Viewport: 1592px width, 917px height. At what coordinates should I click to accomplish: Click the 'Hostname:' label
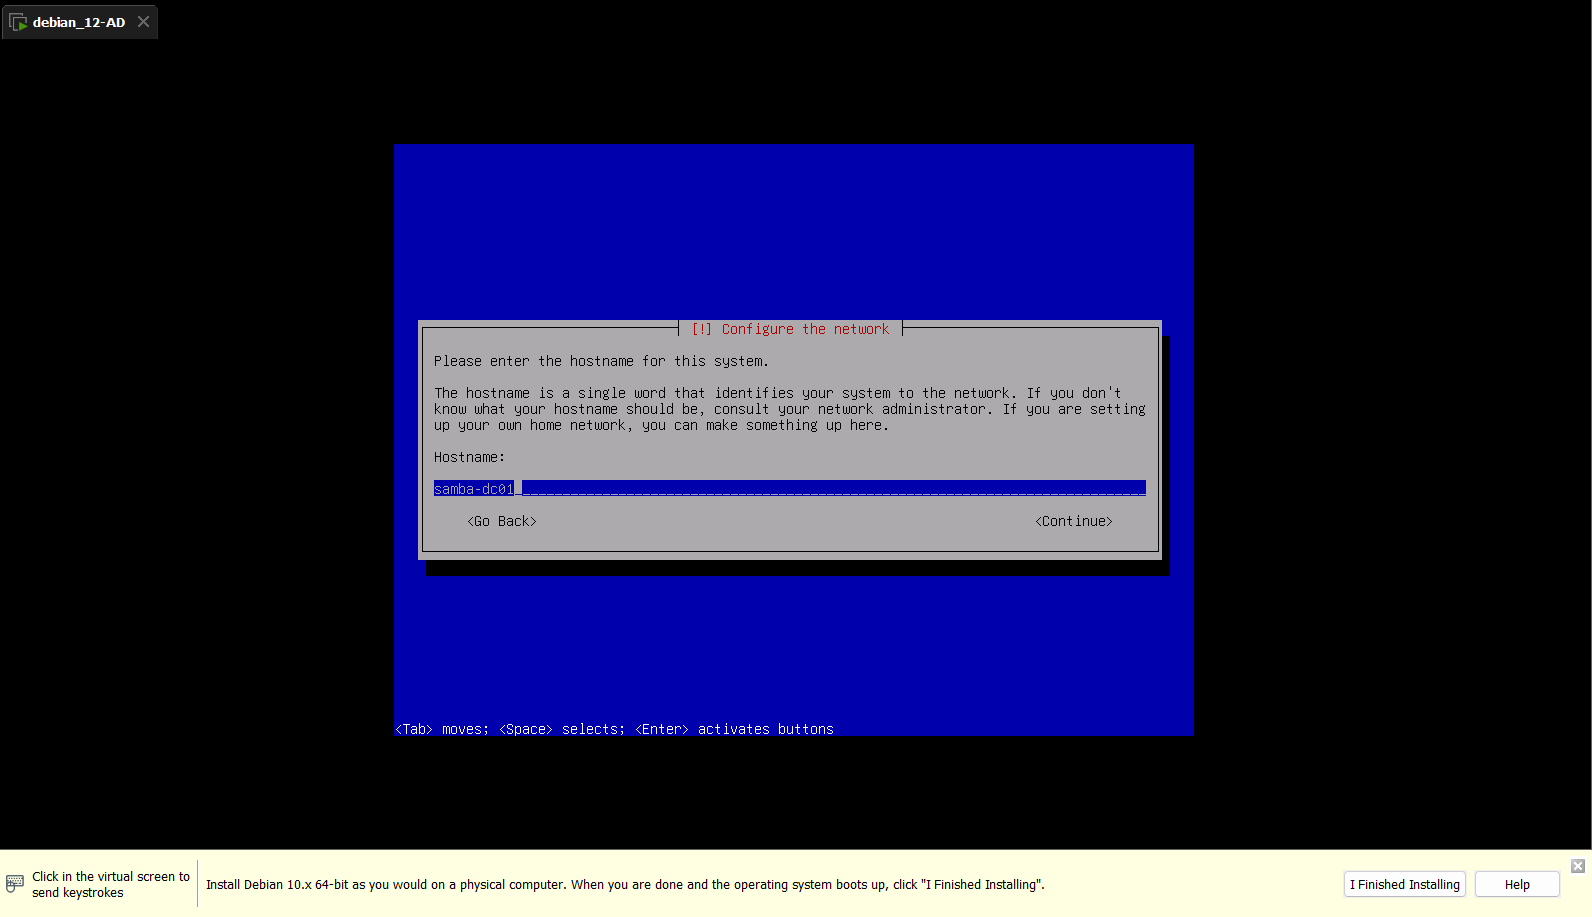469,457
